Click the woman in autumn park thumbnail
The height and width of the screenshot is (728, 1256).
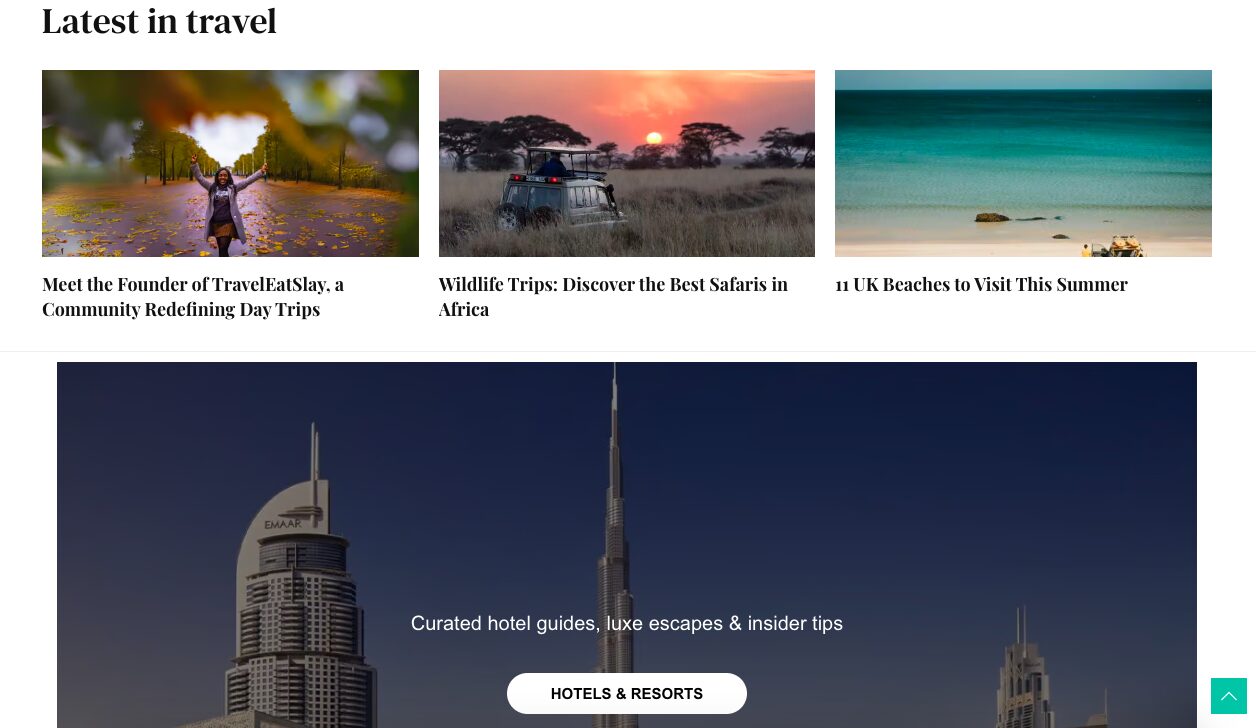pos(230,163)
